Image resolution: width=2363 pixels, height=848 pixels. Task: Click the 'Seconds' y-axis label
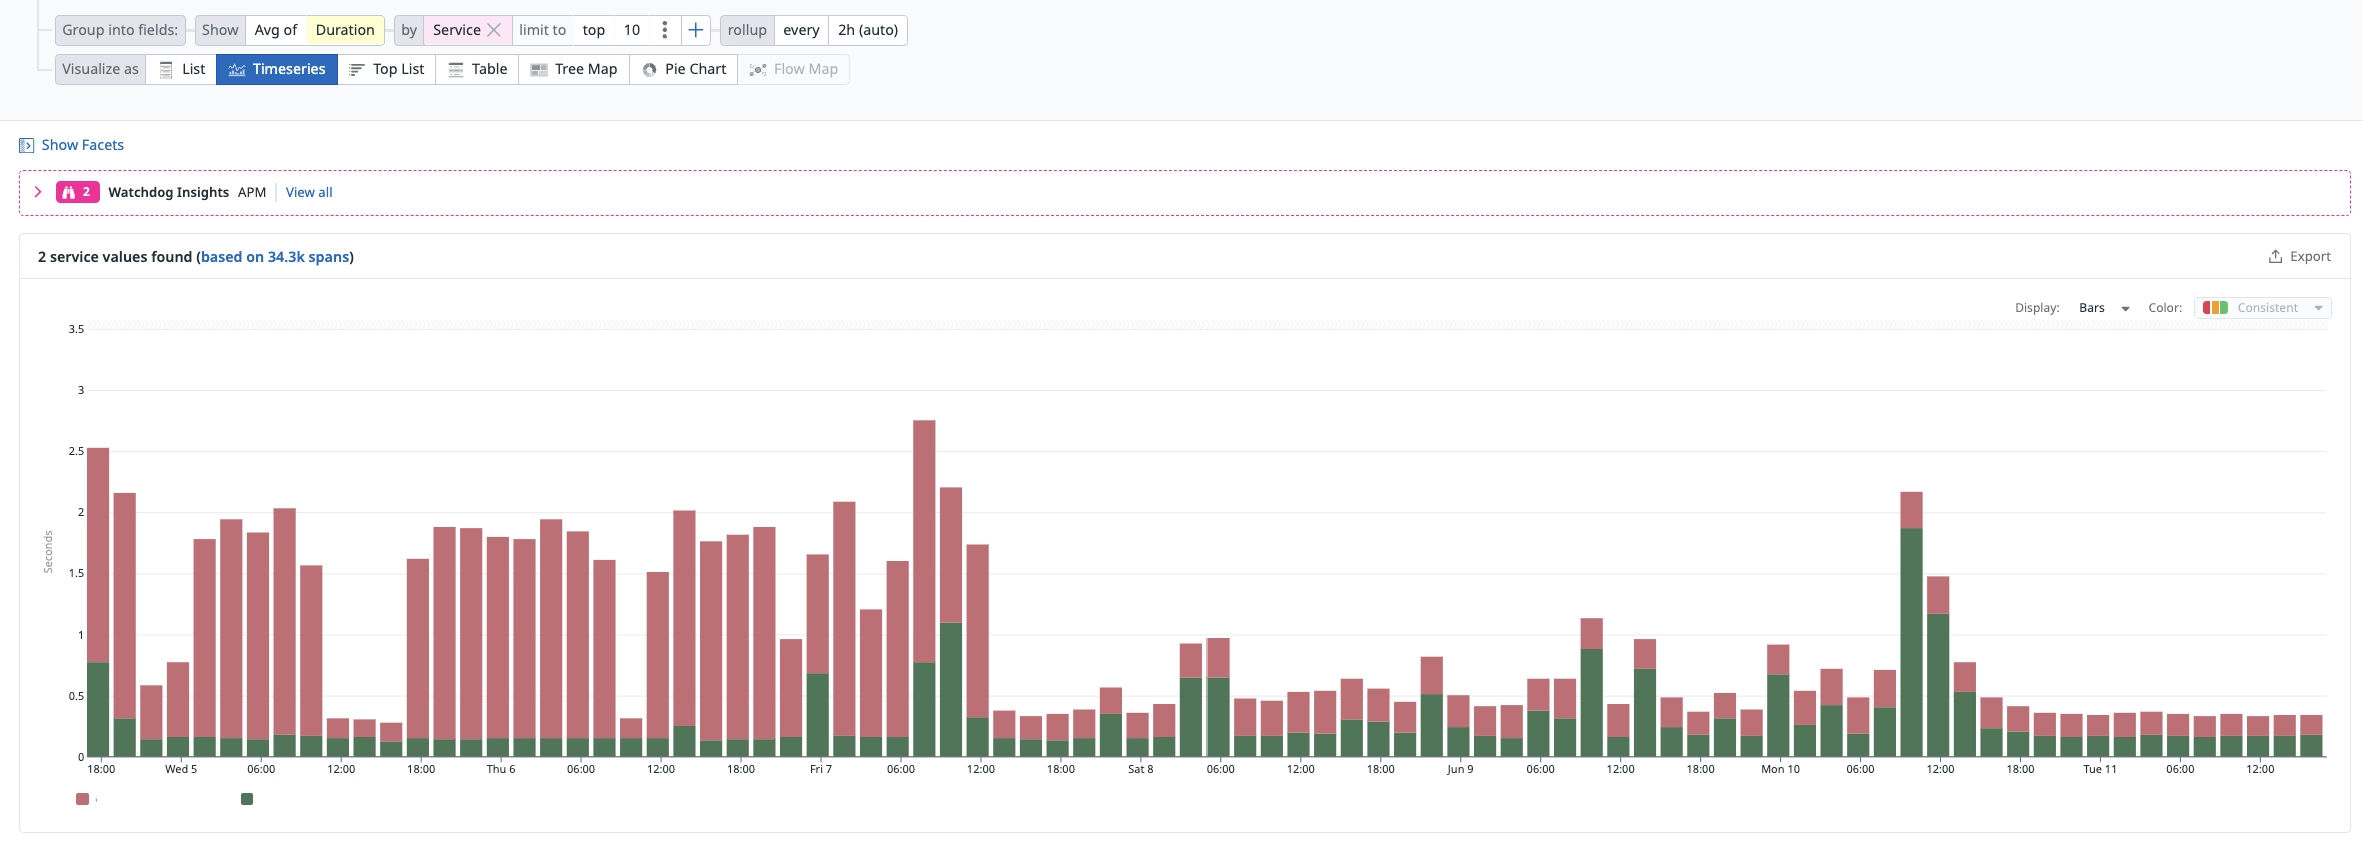pos(48,552)
